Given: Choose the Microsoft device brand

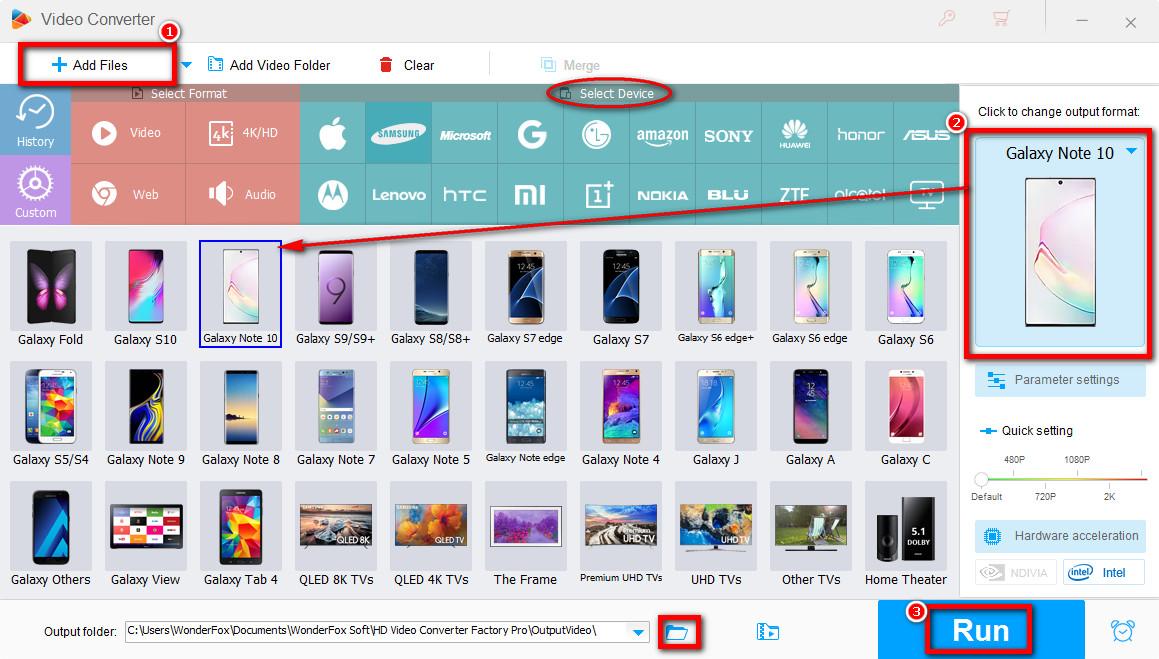Looking at the screenshot, I should (x=465, y=134).
